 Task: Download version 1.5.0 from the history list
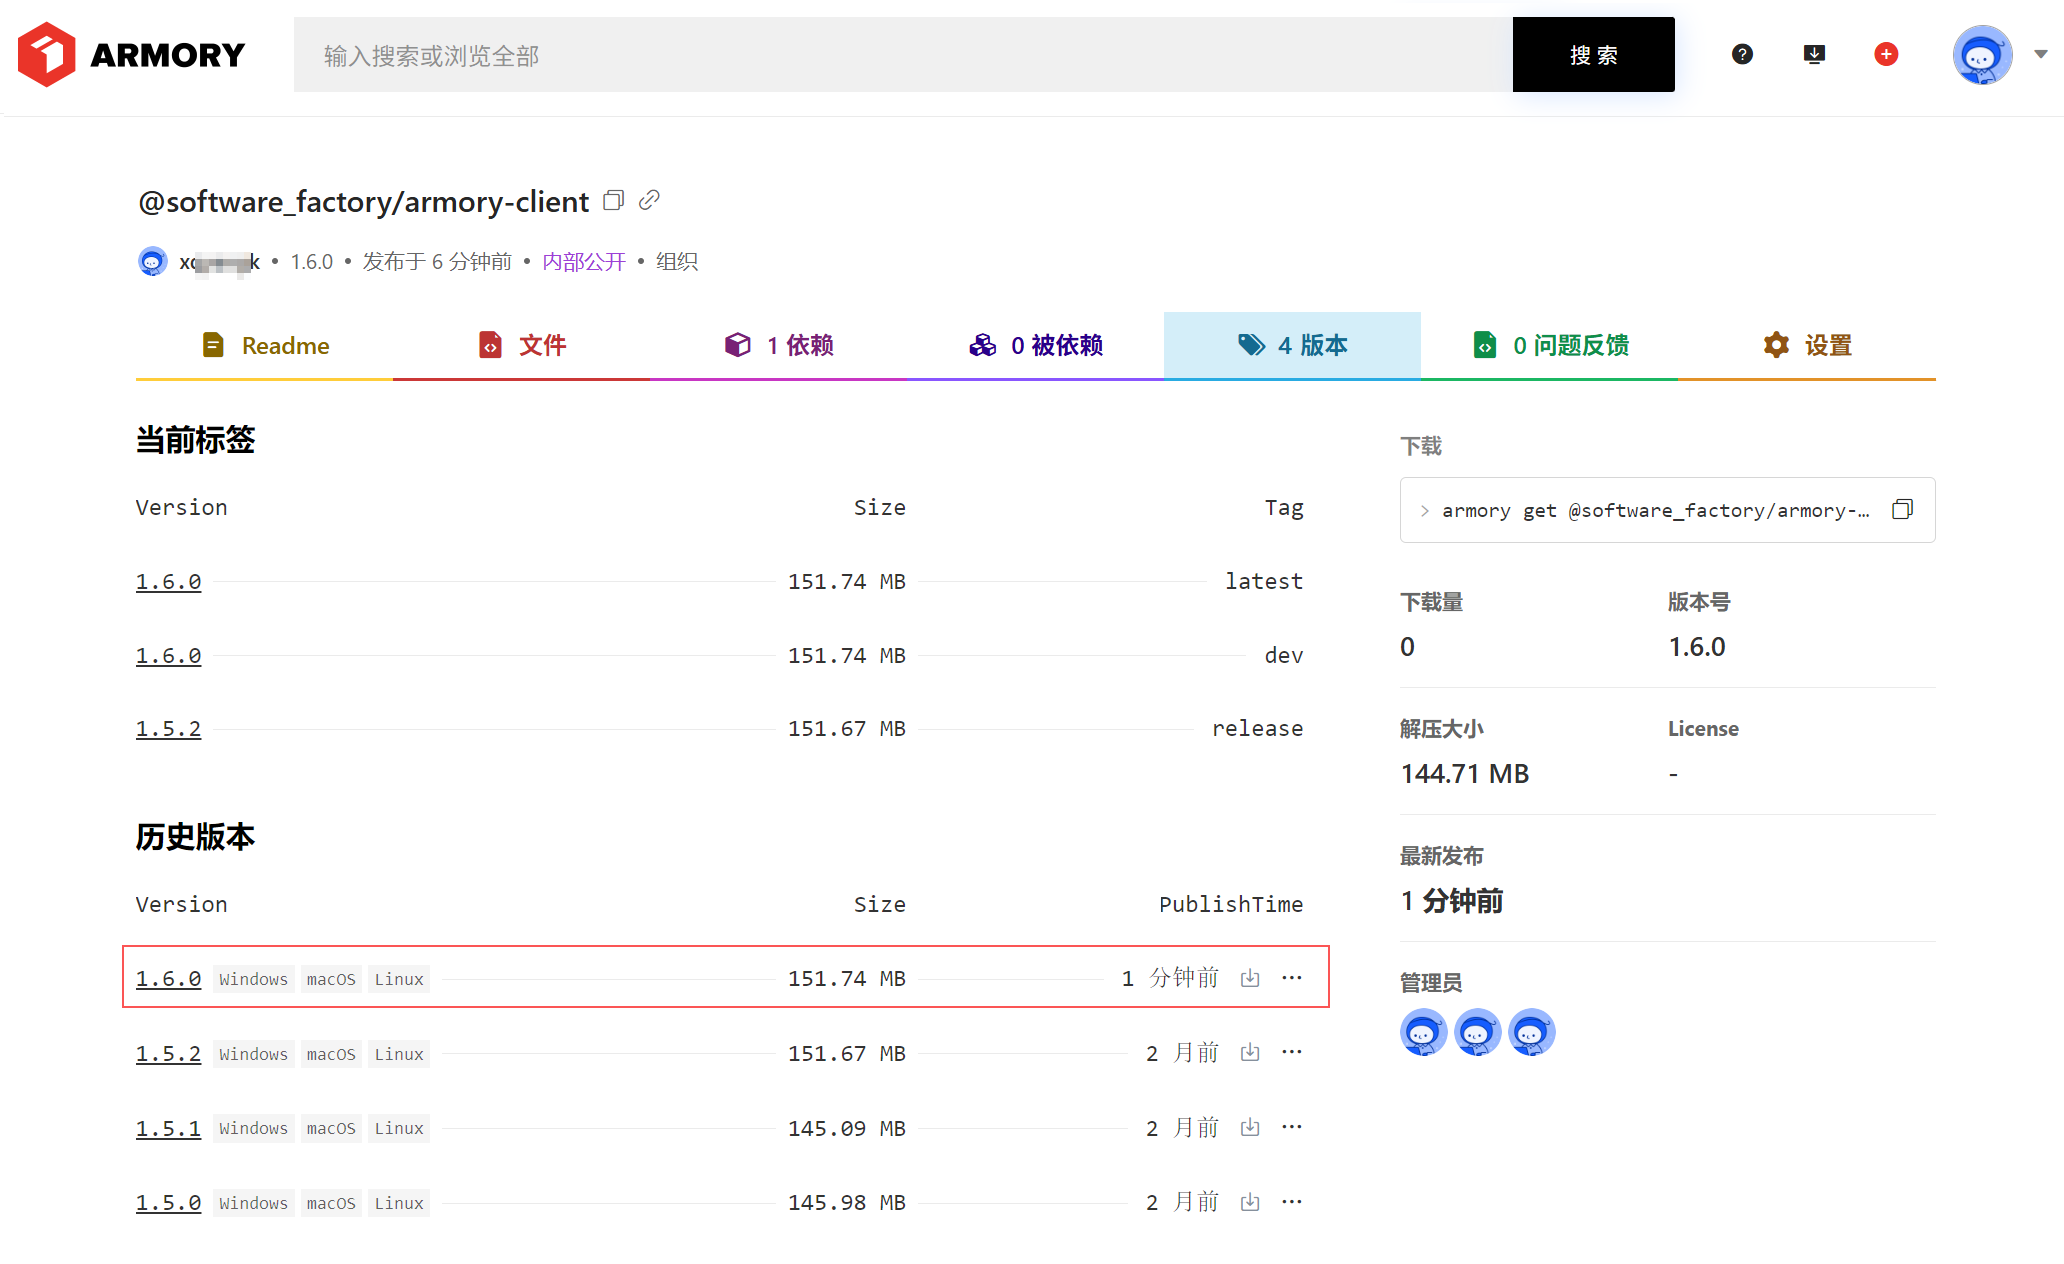click(x=1250, y=1202)
